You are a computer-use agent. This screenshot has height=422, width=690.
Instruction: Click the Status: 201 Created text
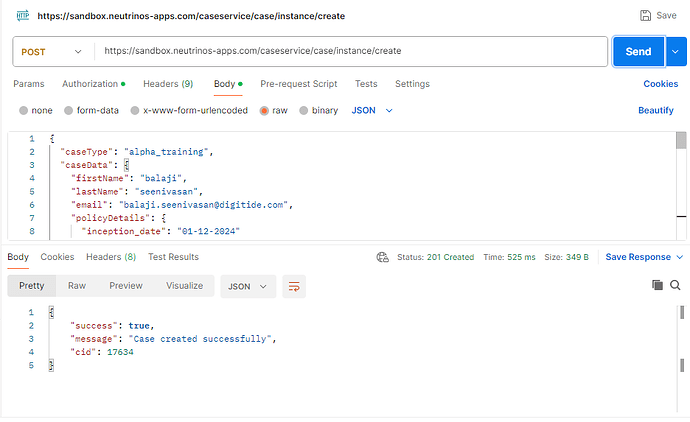point(435,257)
